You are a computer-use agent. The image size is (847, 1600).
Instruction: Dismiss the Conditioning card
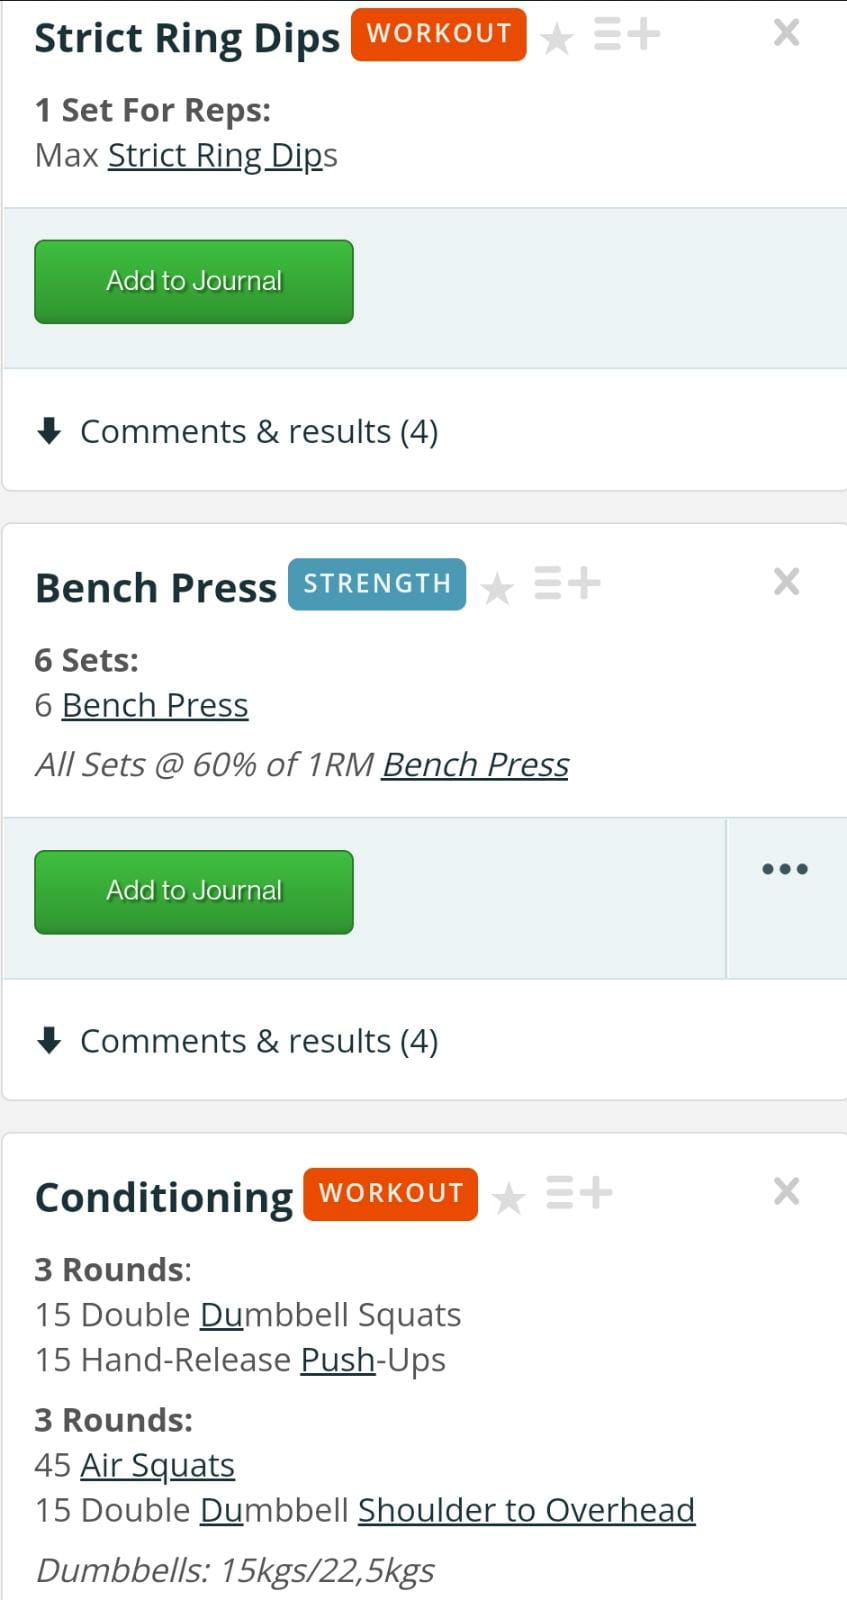point(787,1191)
